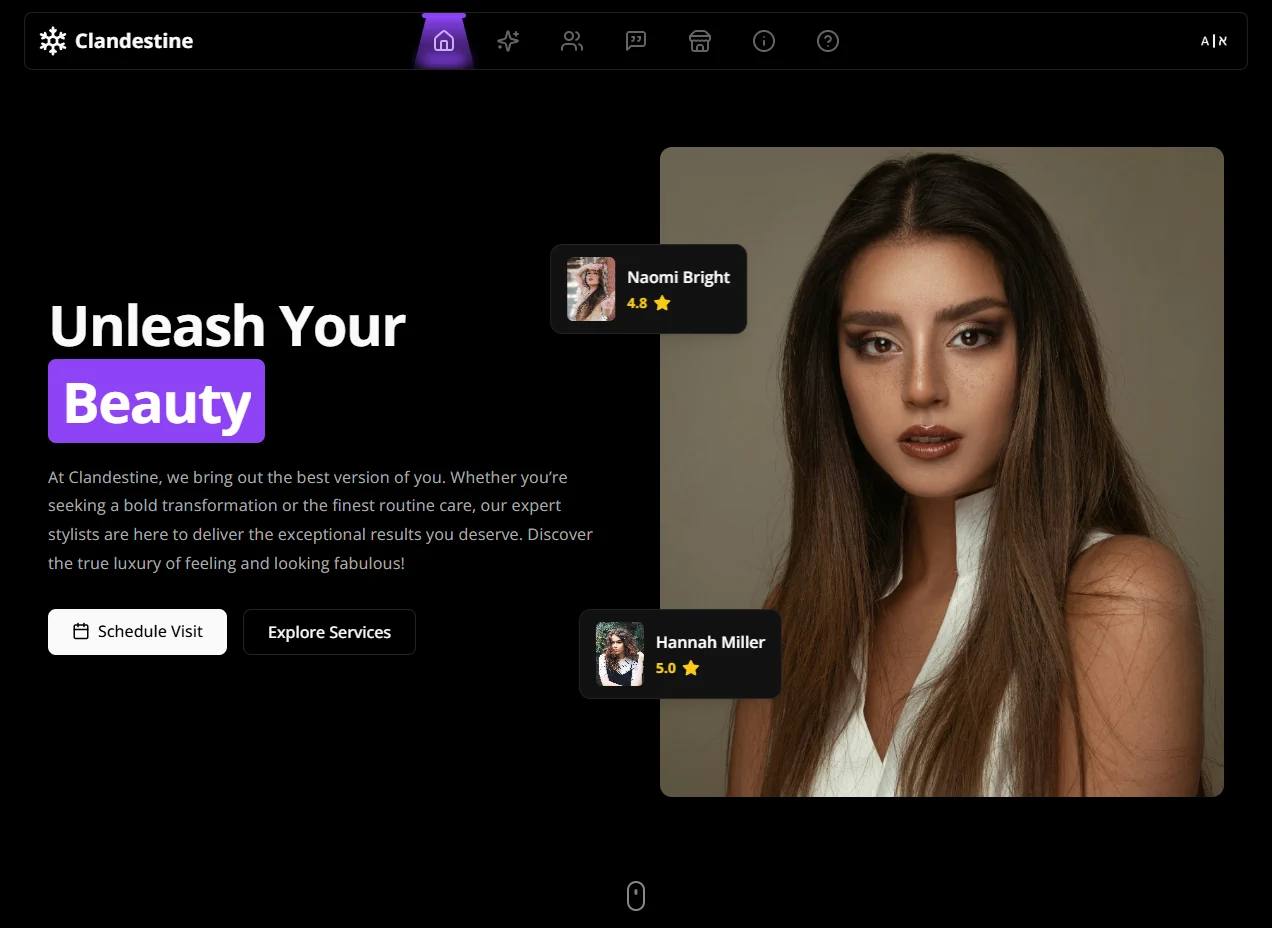Screen dimensions: 1272x928
Task: Open the sparkles services icon
Action: pos(508,41)
